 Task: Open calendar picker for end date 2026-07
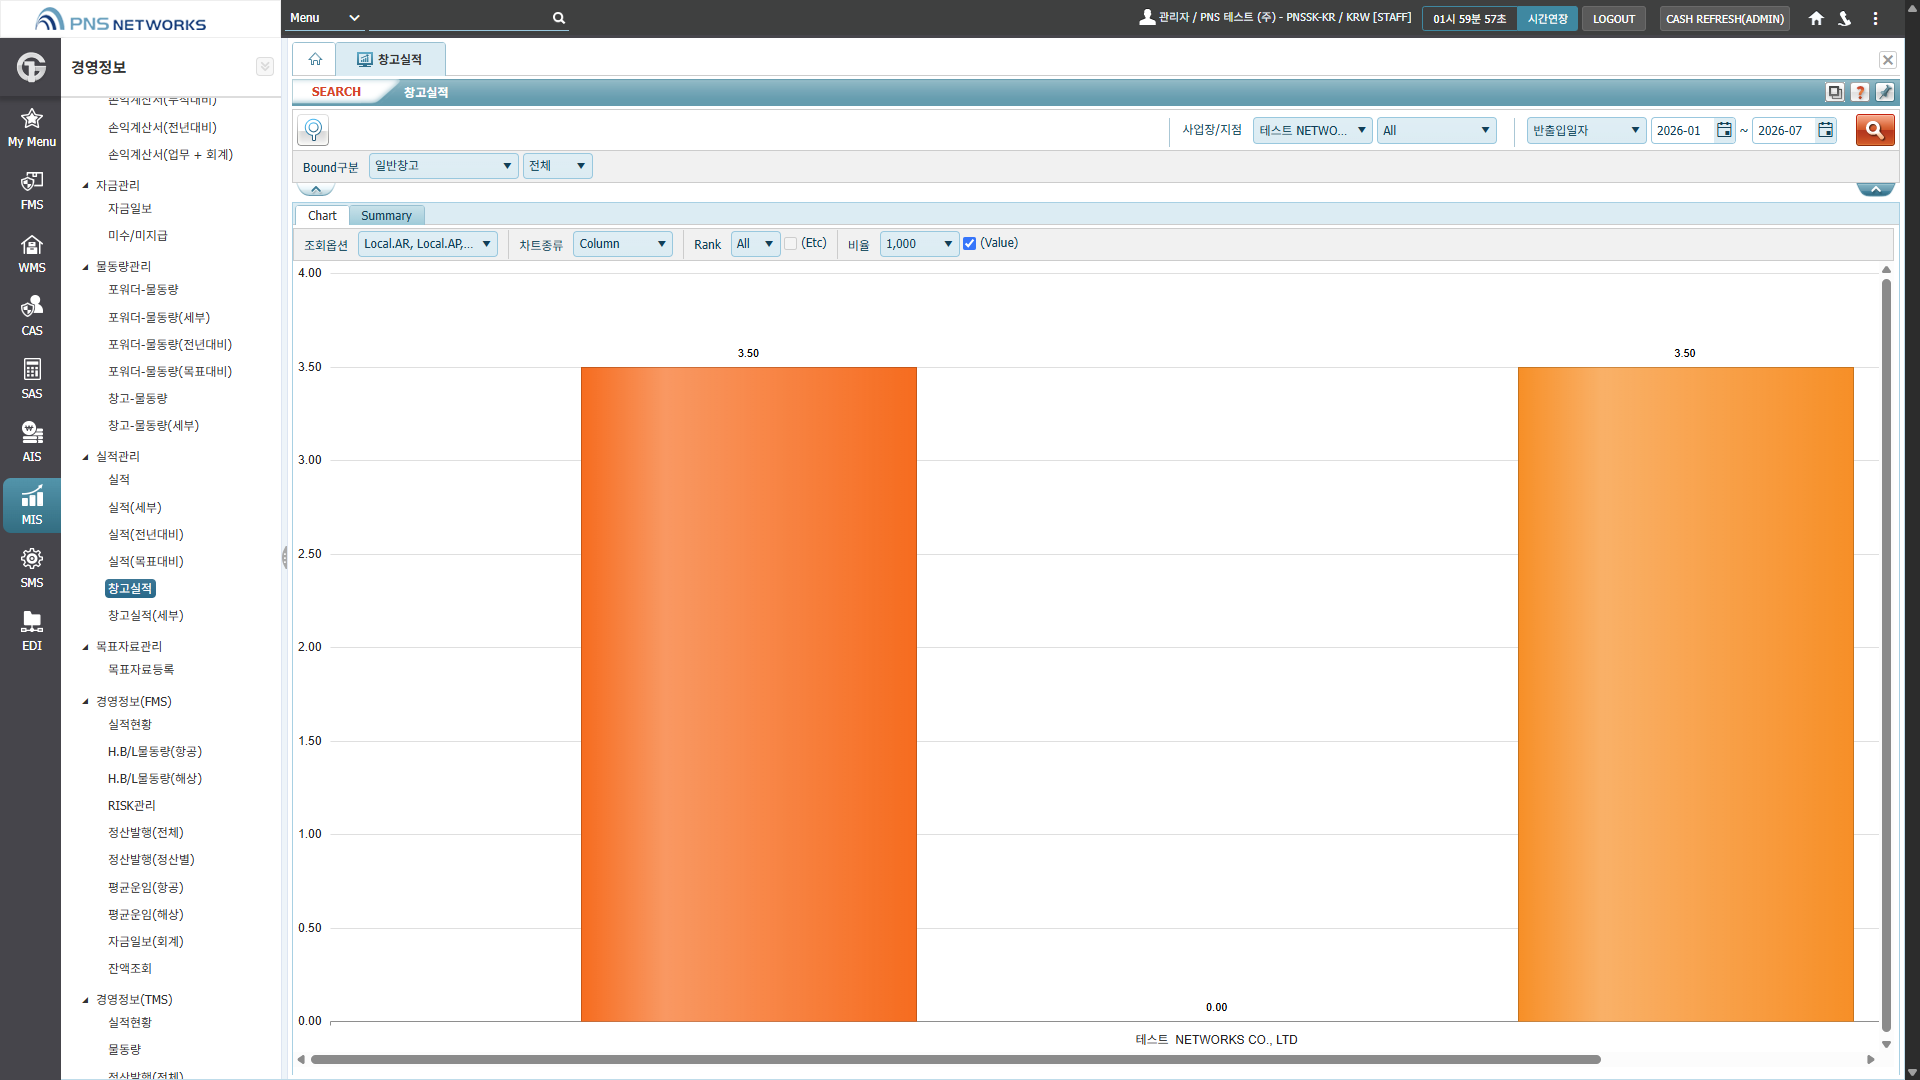tap(1825, 130)
